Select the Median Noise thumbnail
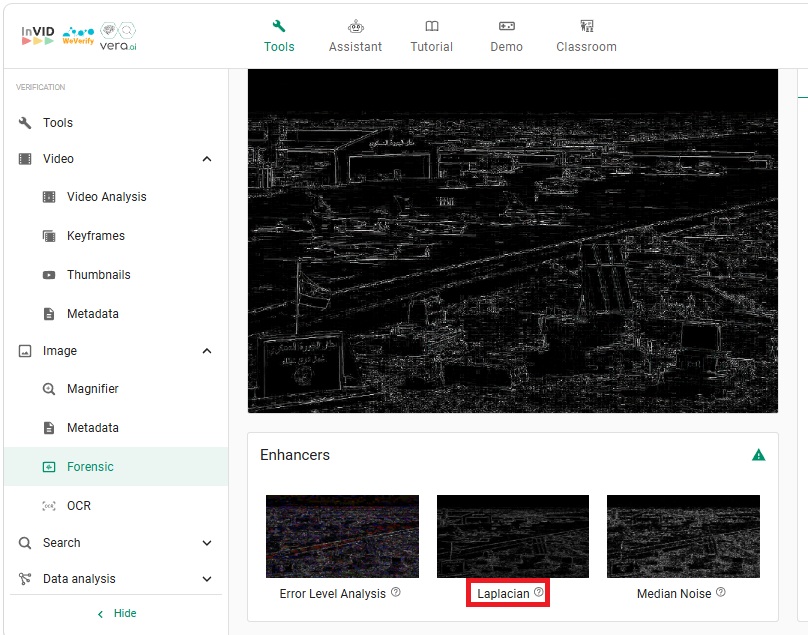The height and width of the screenshot is (635, 808). (x=683, y=536)
